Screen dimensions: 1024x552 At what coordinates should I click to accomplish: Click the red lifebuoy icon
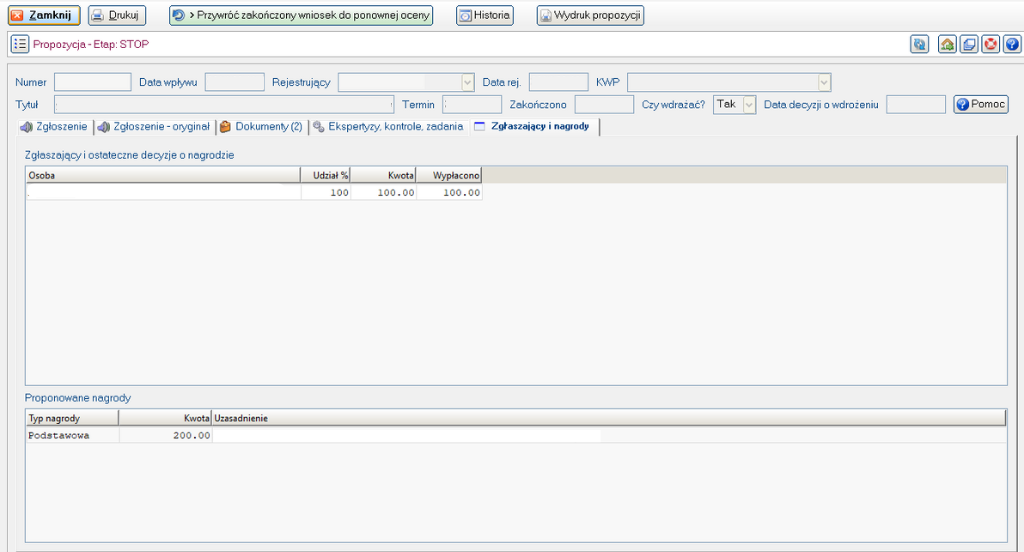[x=990, y=44]
